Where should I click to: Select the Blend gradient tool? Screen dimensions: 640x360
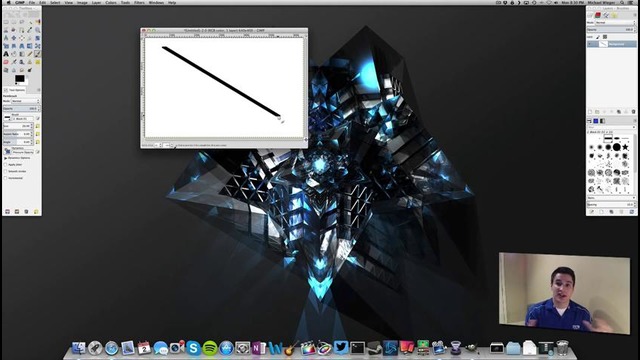[x=22, y=54]
